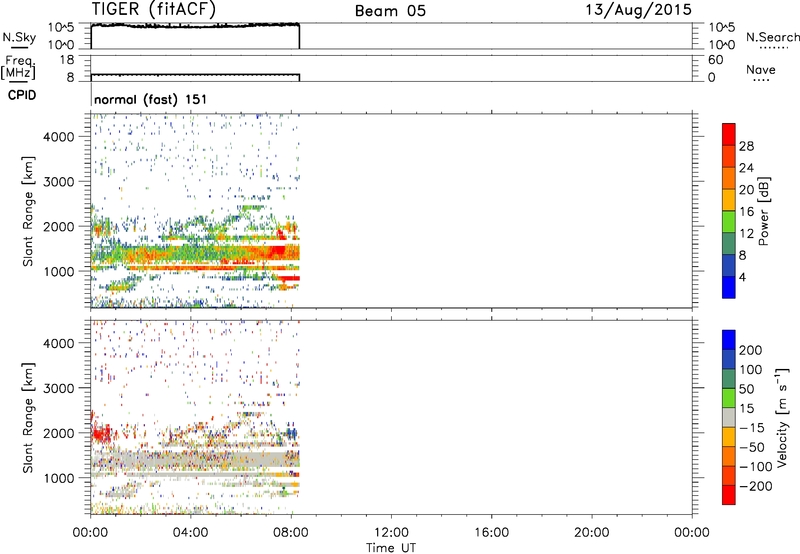
Task: Click the 'TIGER (fitACF)' title text
Action: tap(154, 9)
